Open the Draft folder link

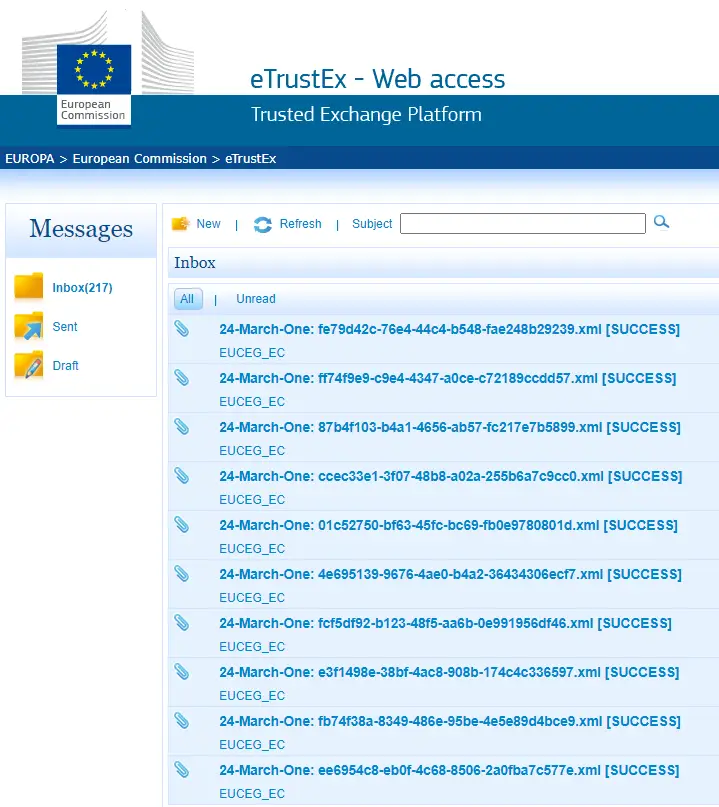tap(65, 366)
